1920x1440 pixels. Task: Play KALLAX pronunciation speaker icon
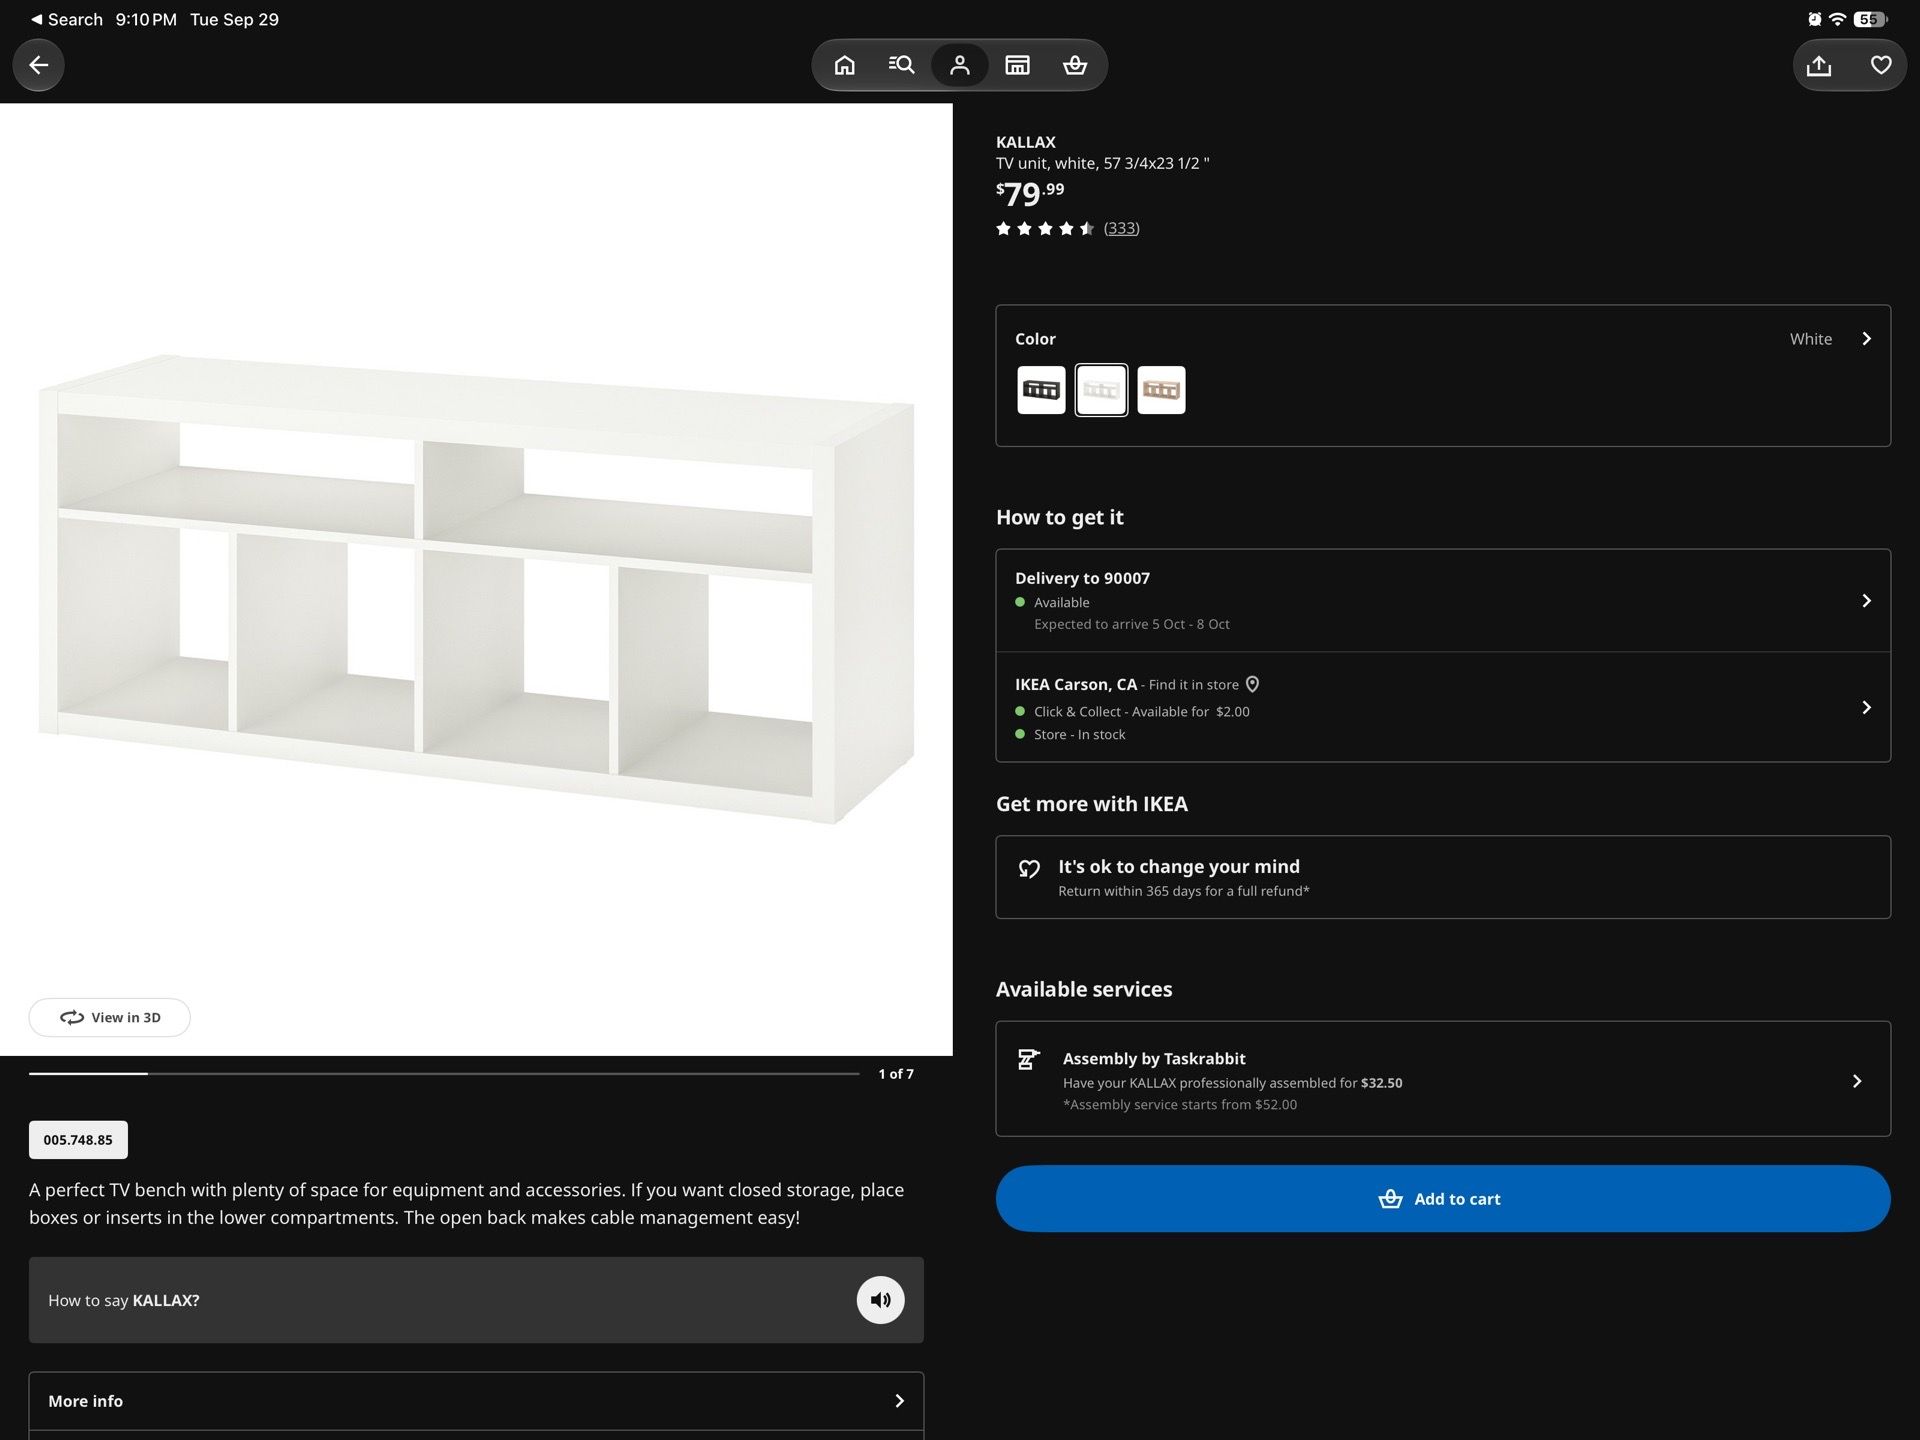880,1300
